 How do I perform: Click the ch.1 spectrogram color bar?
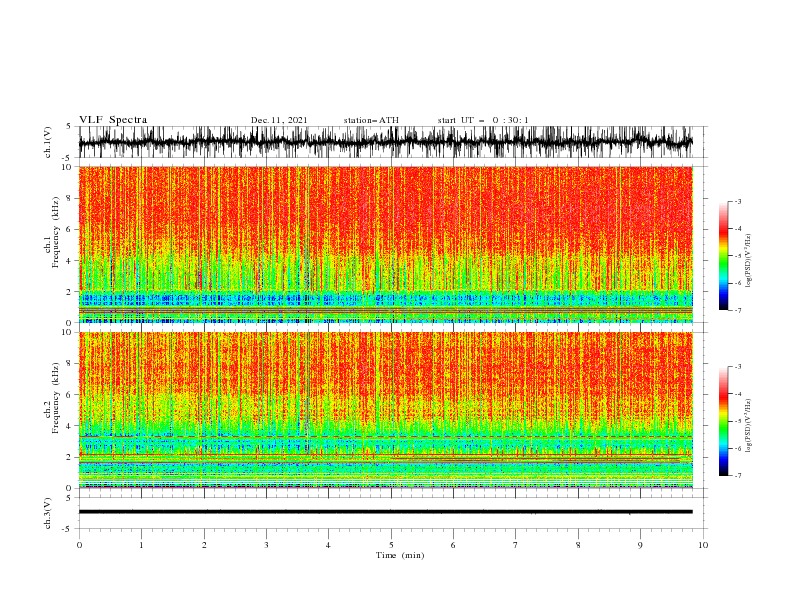(x=723, y=256)
